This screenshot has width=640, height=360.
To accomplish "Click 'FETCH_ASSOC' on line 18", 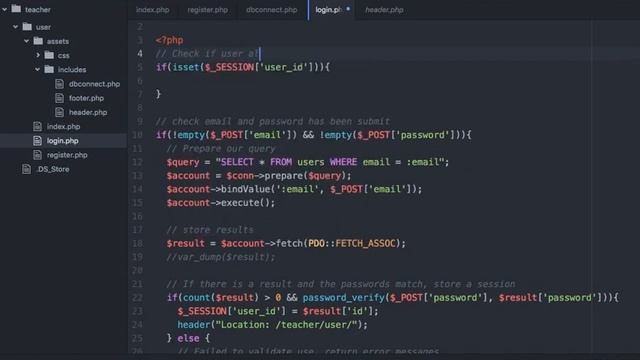I will (x=365, y=244).
